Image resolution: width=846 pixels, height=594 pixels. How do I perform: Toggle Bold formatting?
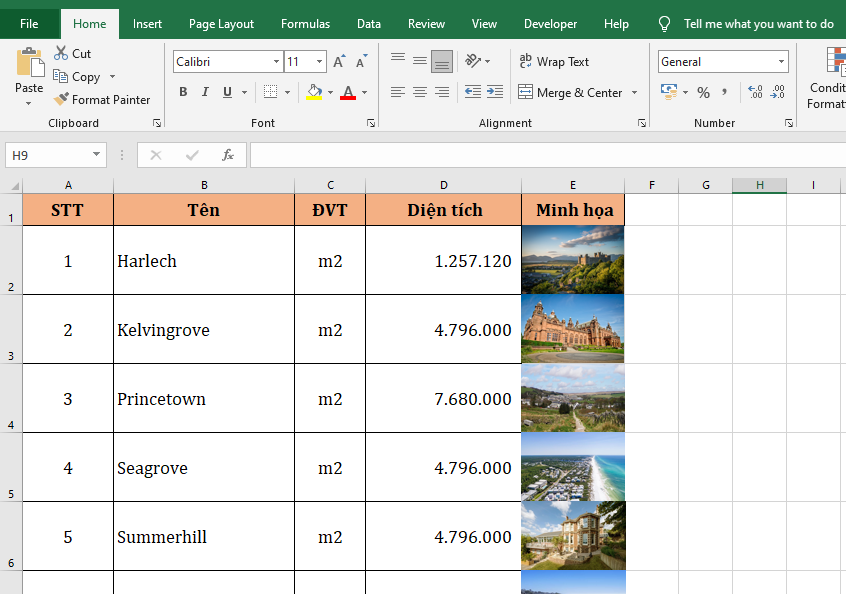tap(183, 92)
